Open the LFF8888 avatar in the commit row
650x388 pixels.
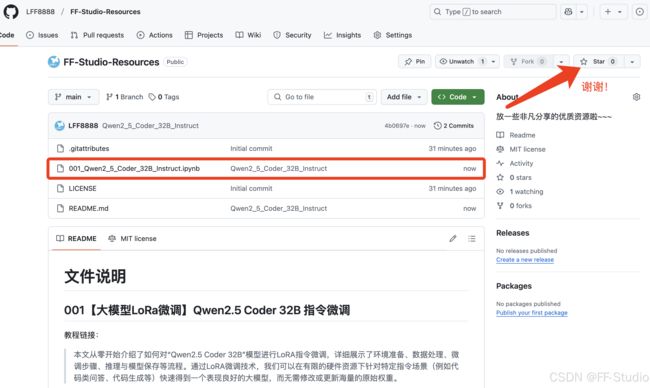pyautogui.click(x=60, y=125)
